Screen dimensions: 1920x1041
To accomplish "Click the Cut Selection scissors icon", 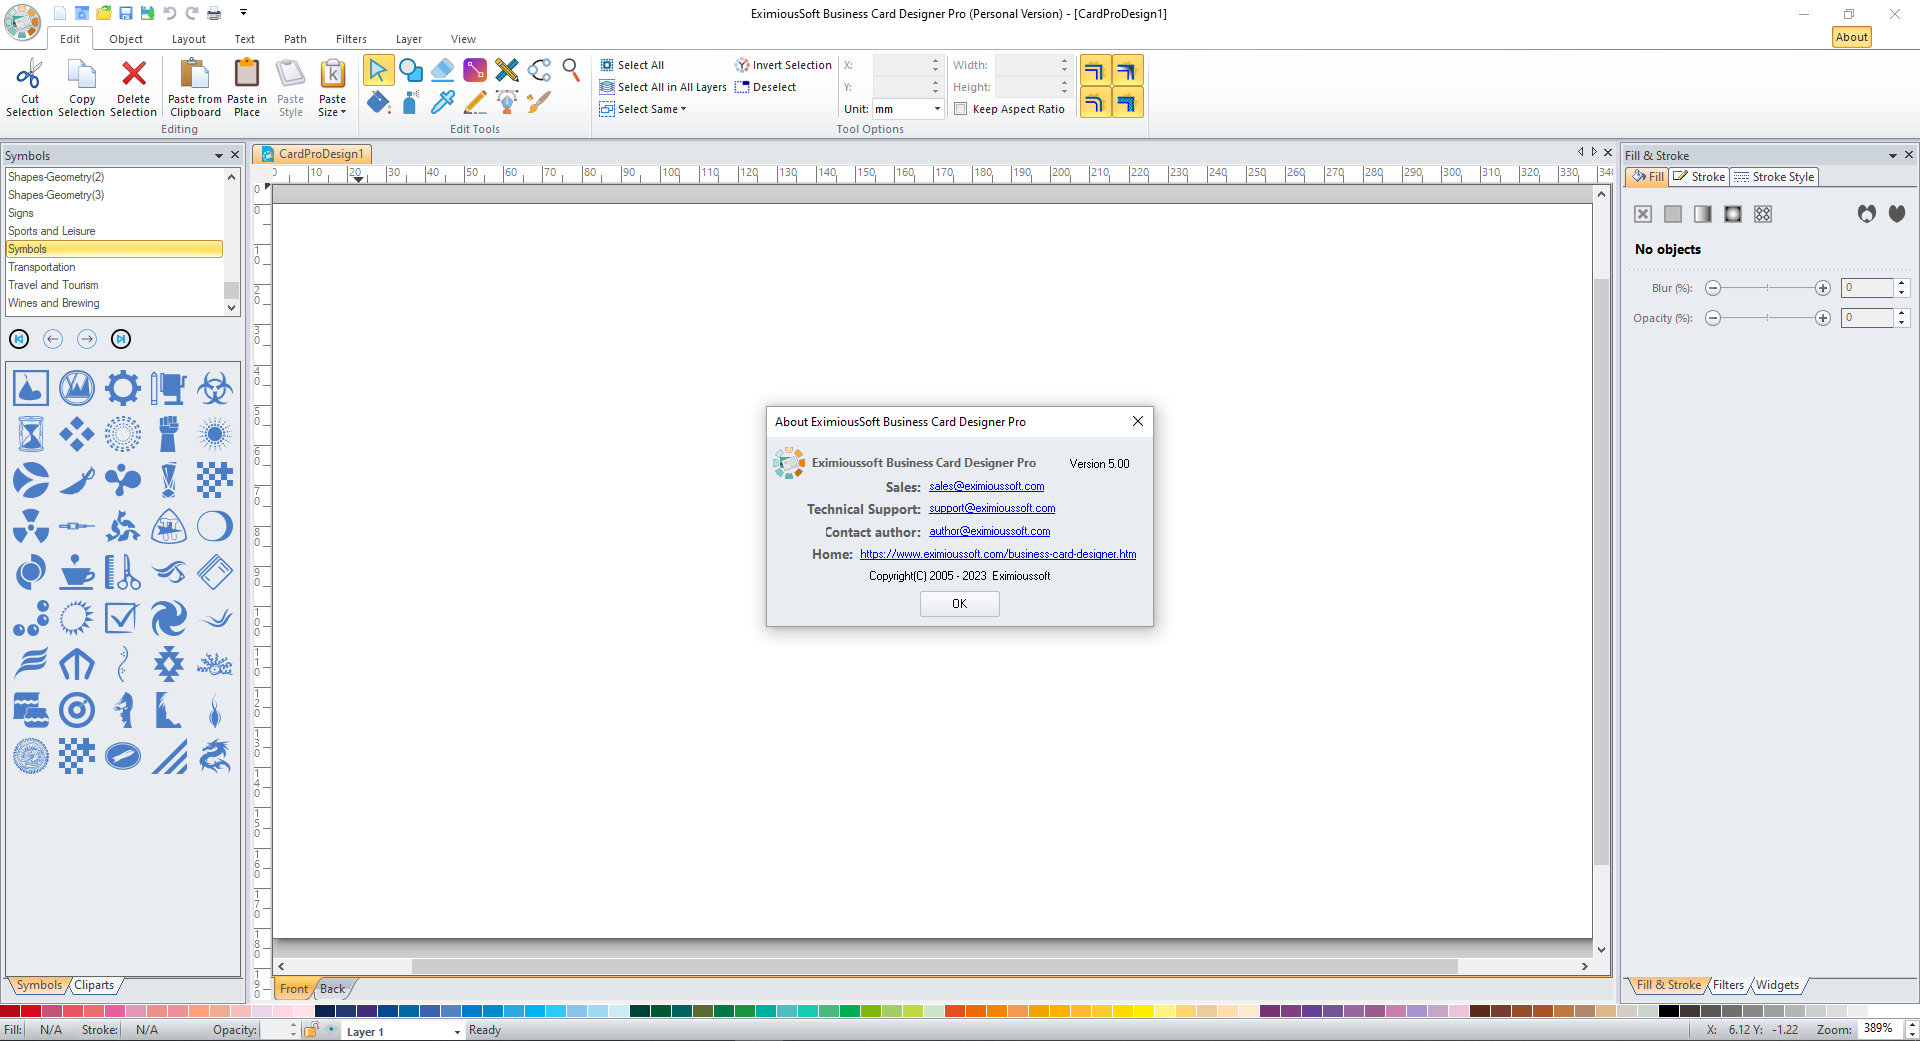I will (x=30, y=74).
